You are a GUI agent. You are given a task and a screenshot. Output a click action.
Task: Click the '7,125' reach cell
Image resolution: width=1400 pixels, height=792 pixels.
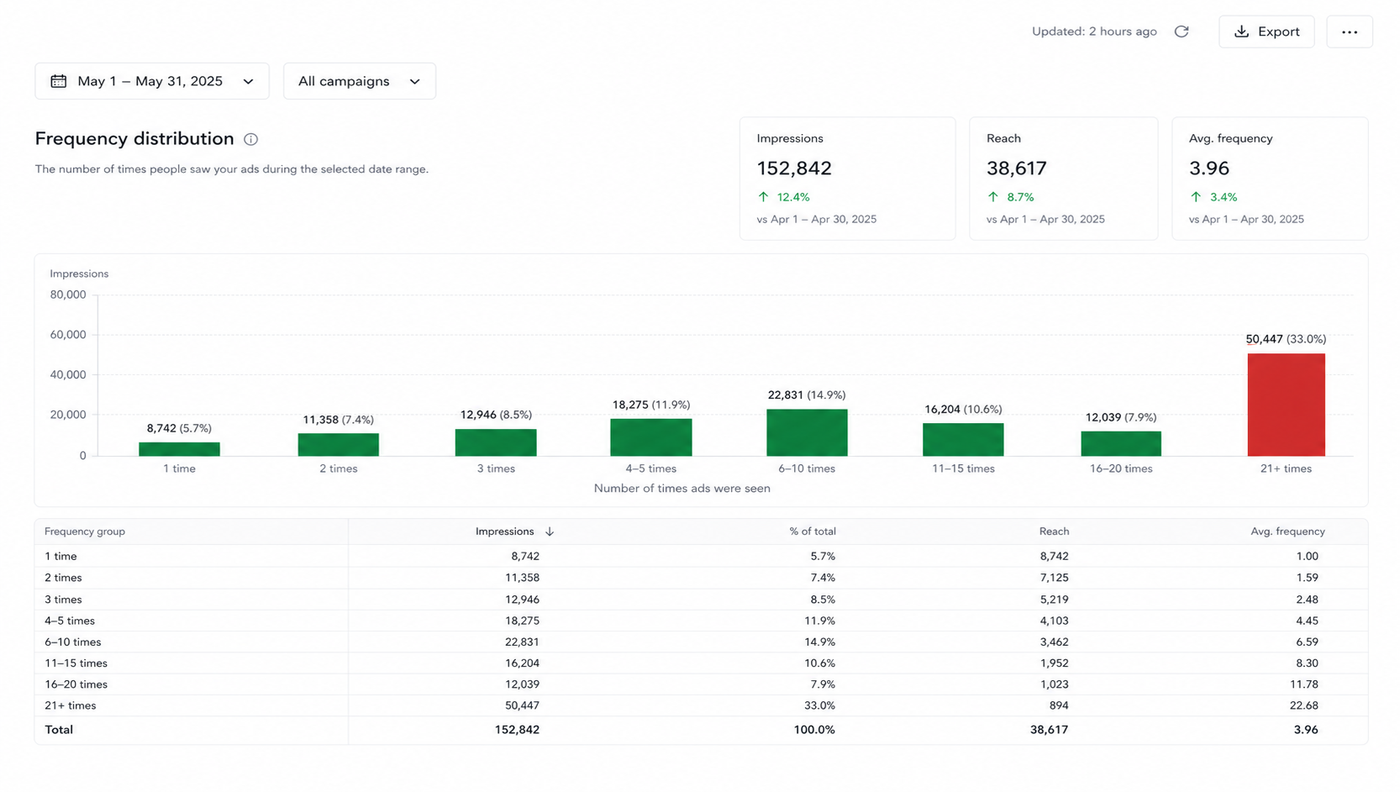tap(1053, 578)
